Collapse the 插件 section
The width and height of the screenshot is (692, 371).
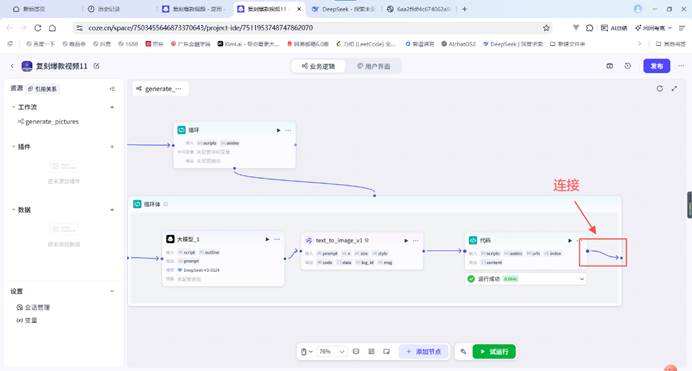pyautogui.click(x=13, y=146)
